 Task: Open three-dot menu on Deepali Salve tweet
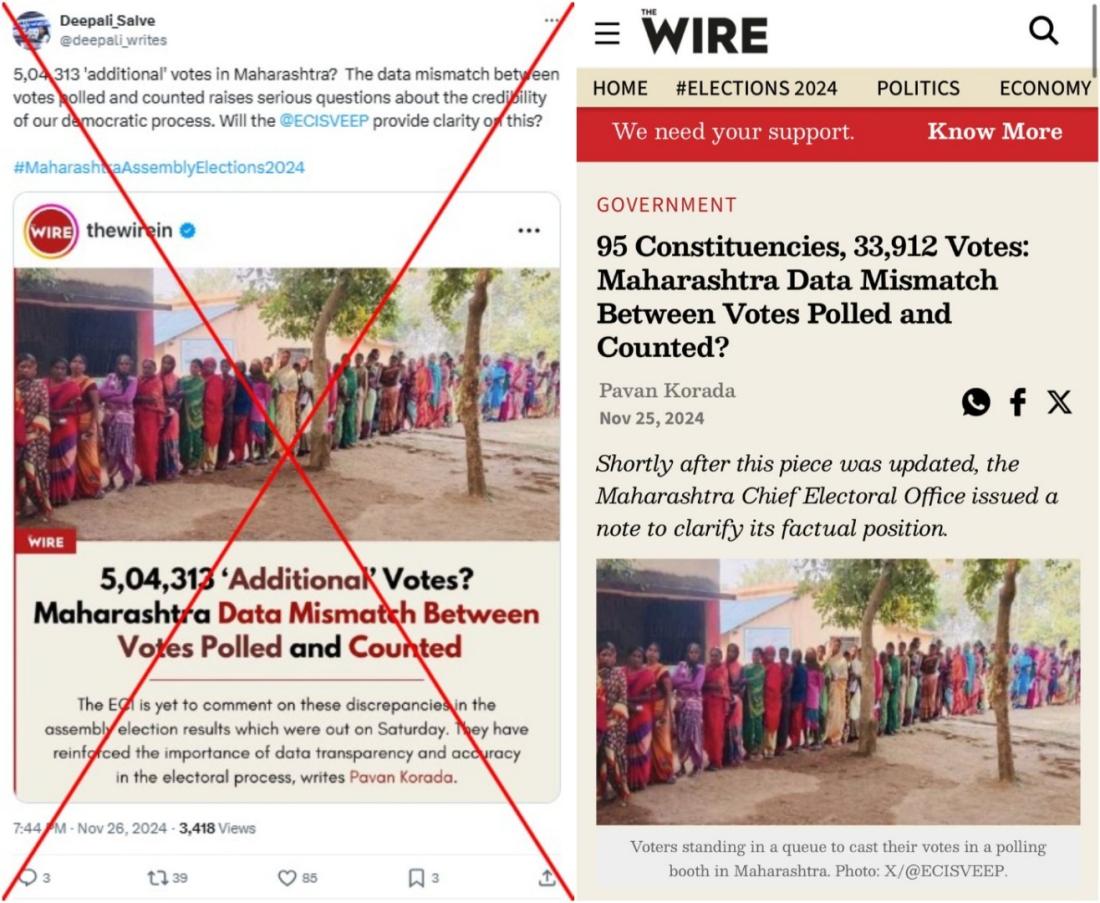click(x=551, y=20)
